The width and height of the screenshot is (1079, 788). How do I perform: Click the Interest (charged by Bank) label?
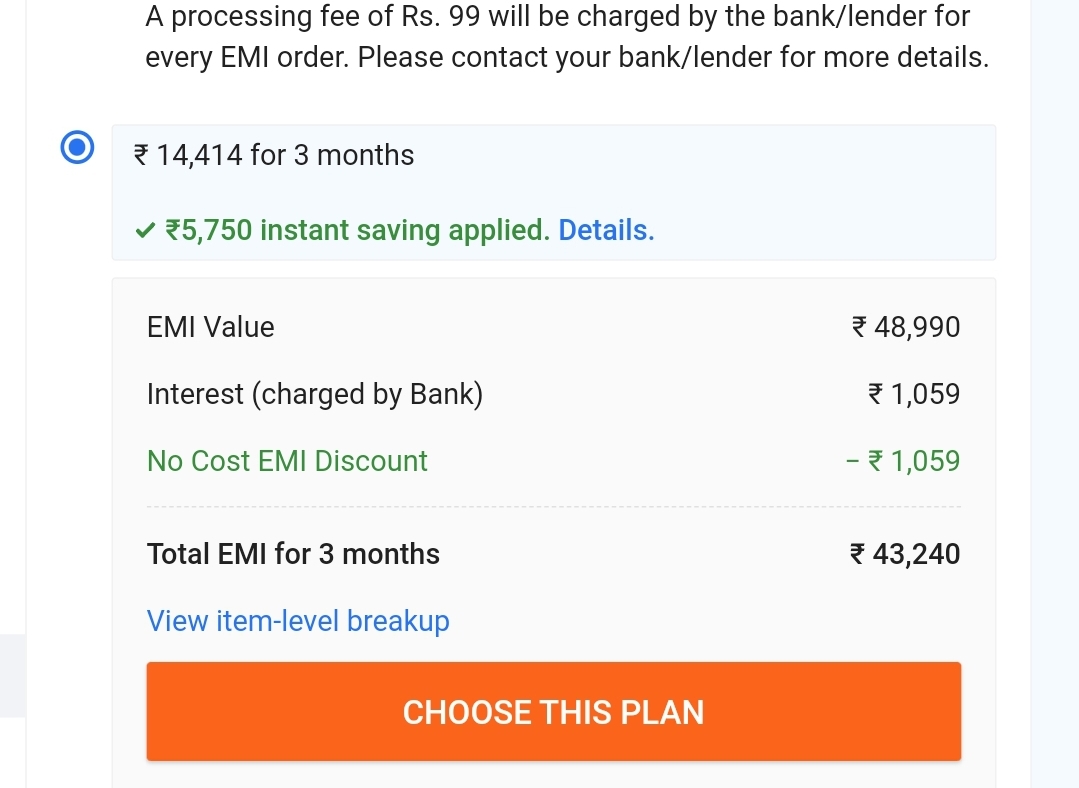click(315, 394)
